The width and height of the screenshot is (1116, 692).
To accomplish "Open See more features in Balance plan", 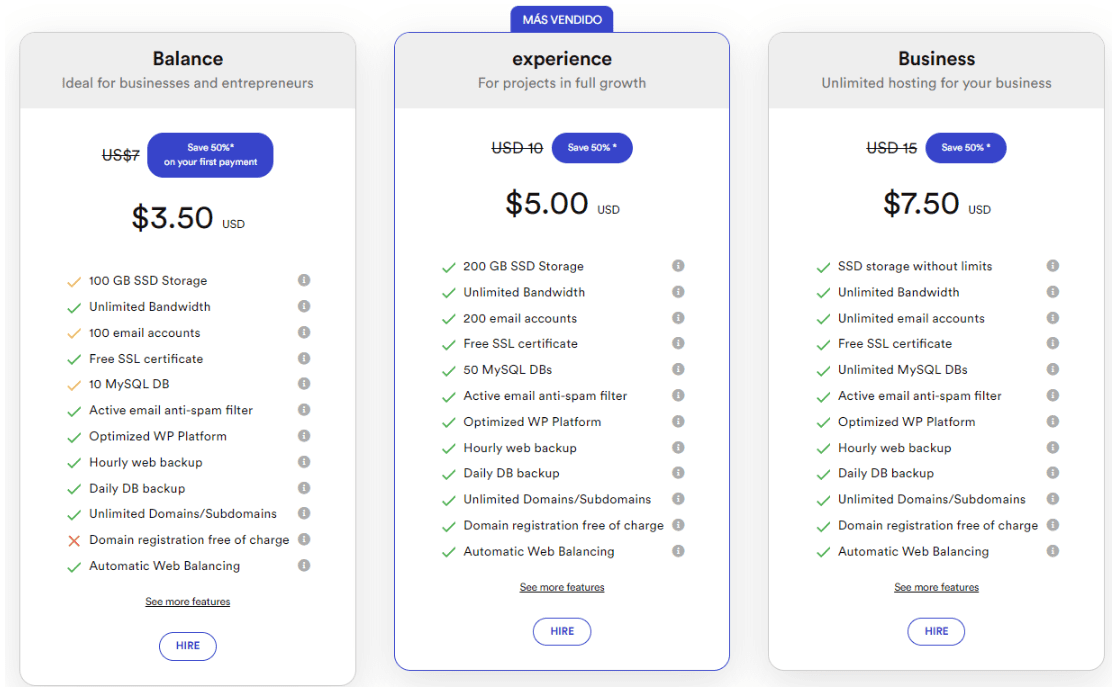I will coord(188,602).
